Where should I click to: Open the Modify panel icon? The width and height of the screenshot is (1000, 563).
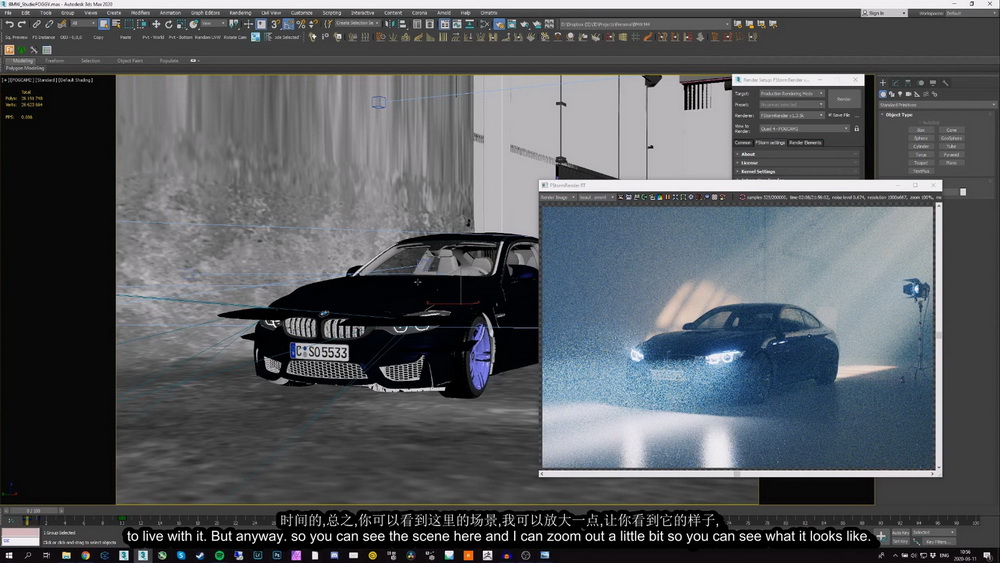point(895,83)
